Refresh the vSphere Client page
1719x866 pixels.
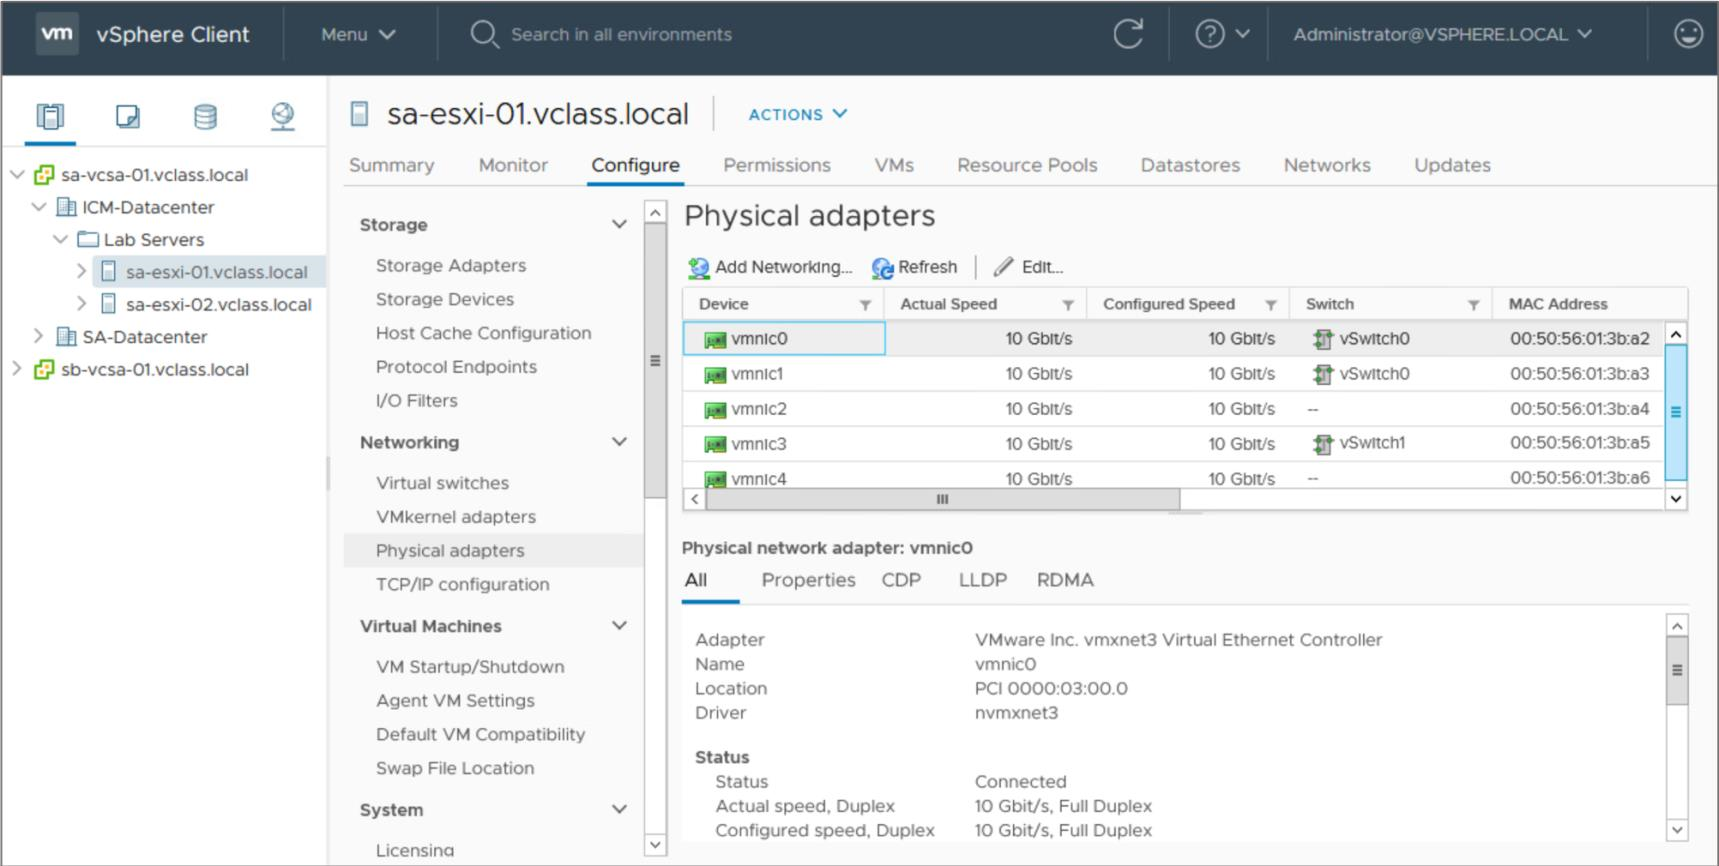(1128, 34)
